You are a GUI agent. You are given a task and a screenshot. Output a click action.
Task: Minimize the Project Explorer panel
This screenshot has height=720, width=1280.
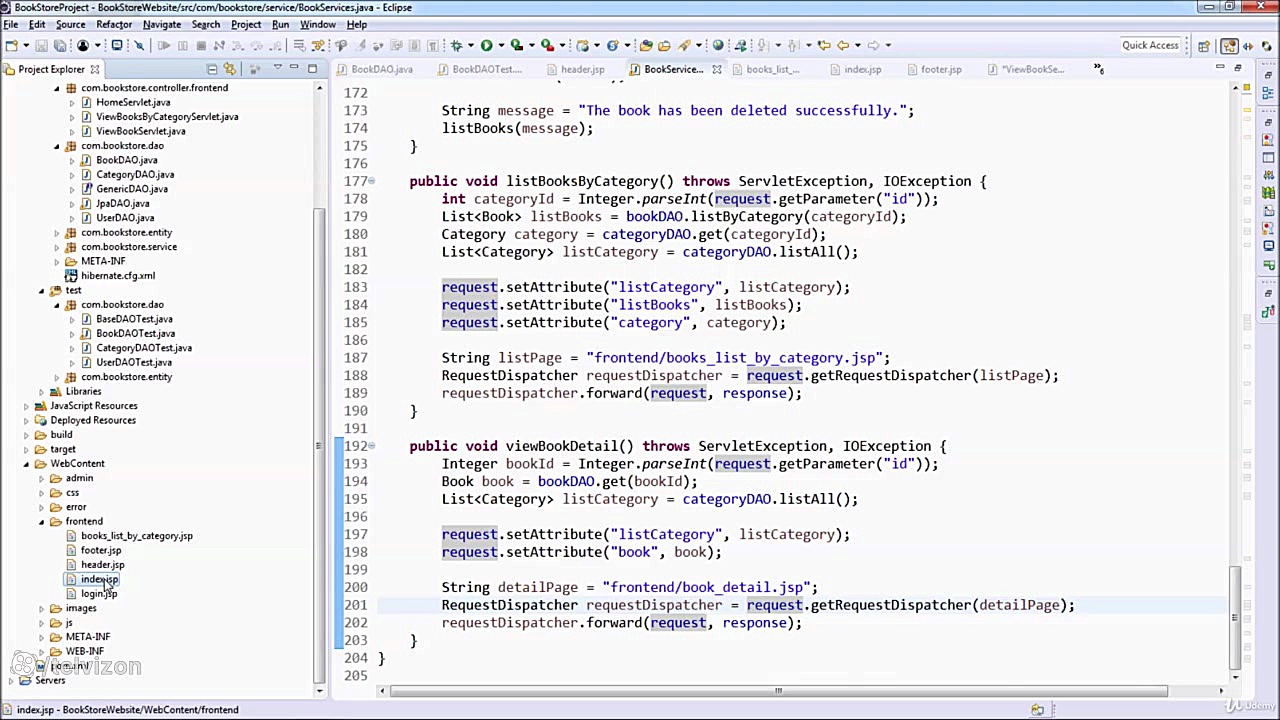294,68
